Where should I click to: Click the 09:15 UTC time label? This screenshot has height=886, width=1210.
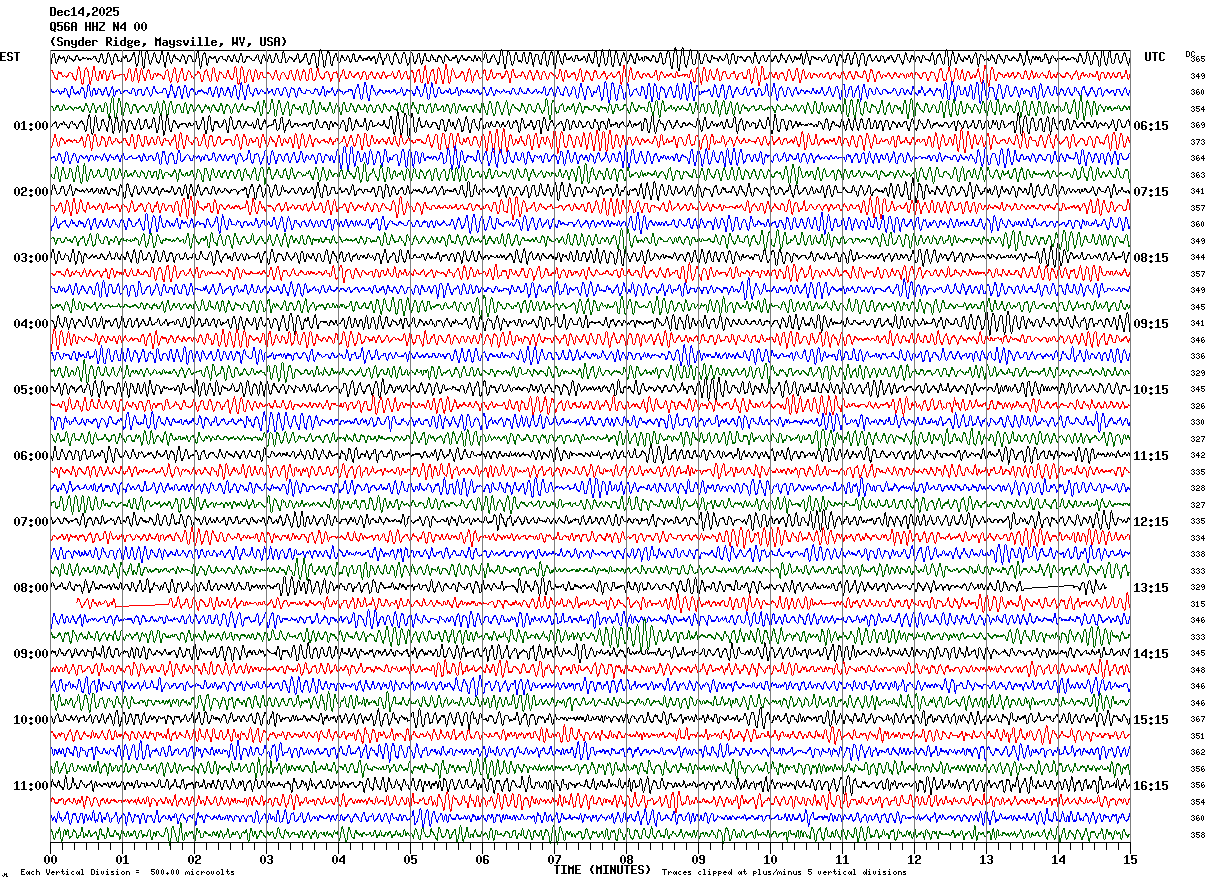(x=1150, y=324)
